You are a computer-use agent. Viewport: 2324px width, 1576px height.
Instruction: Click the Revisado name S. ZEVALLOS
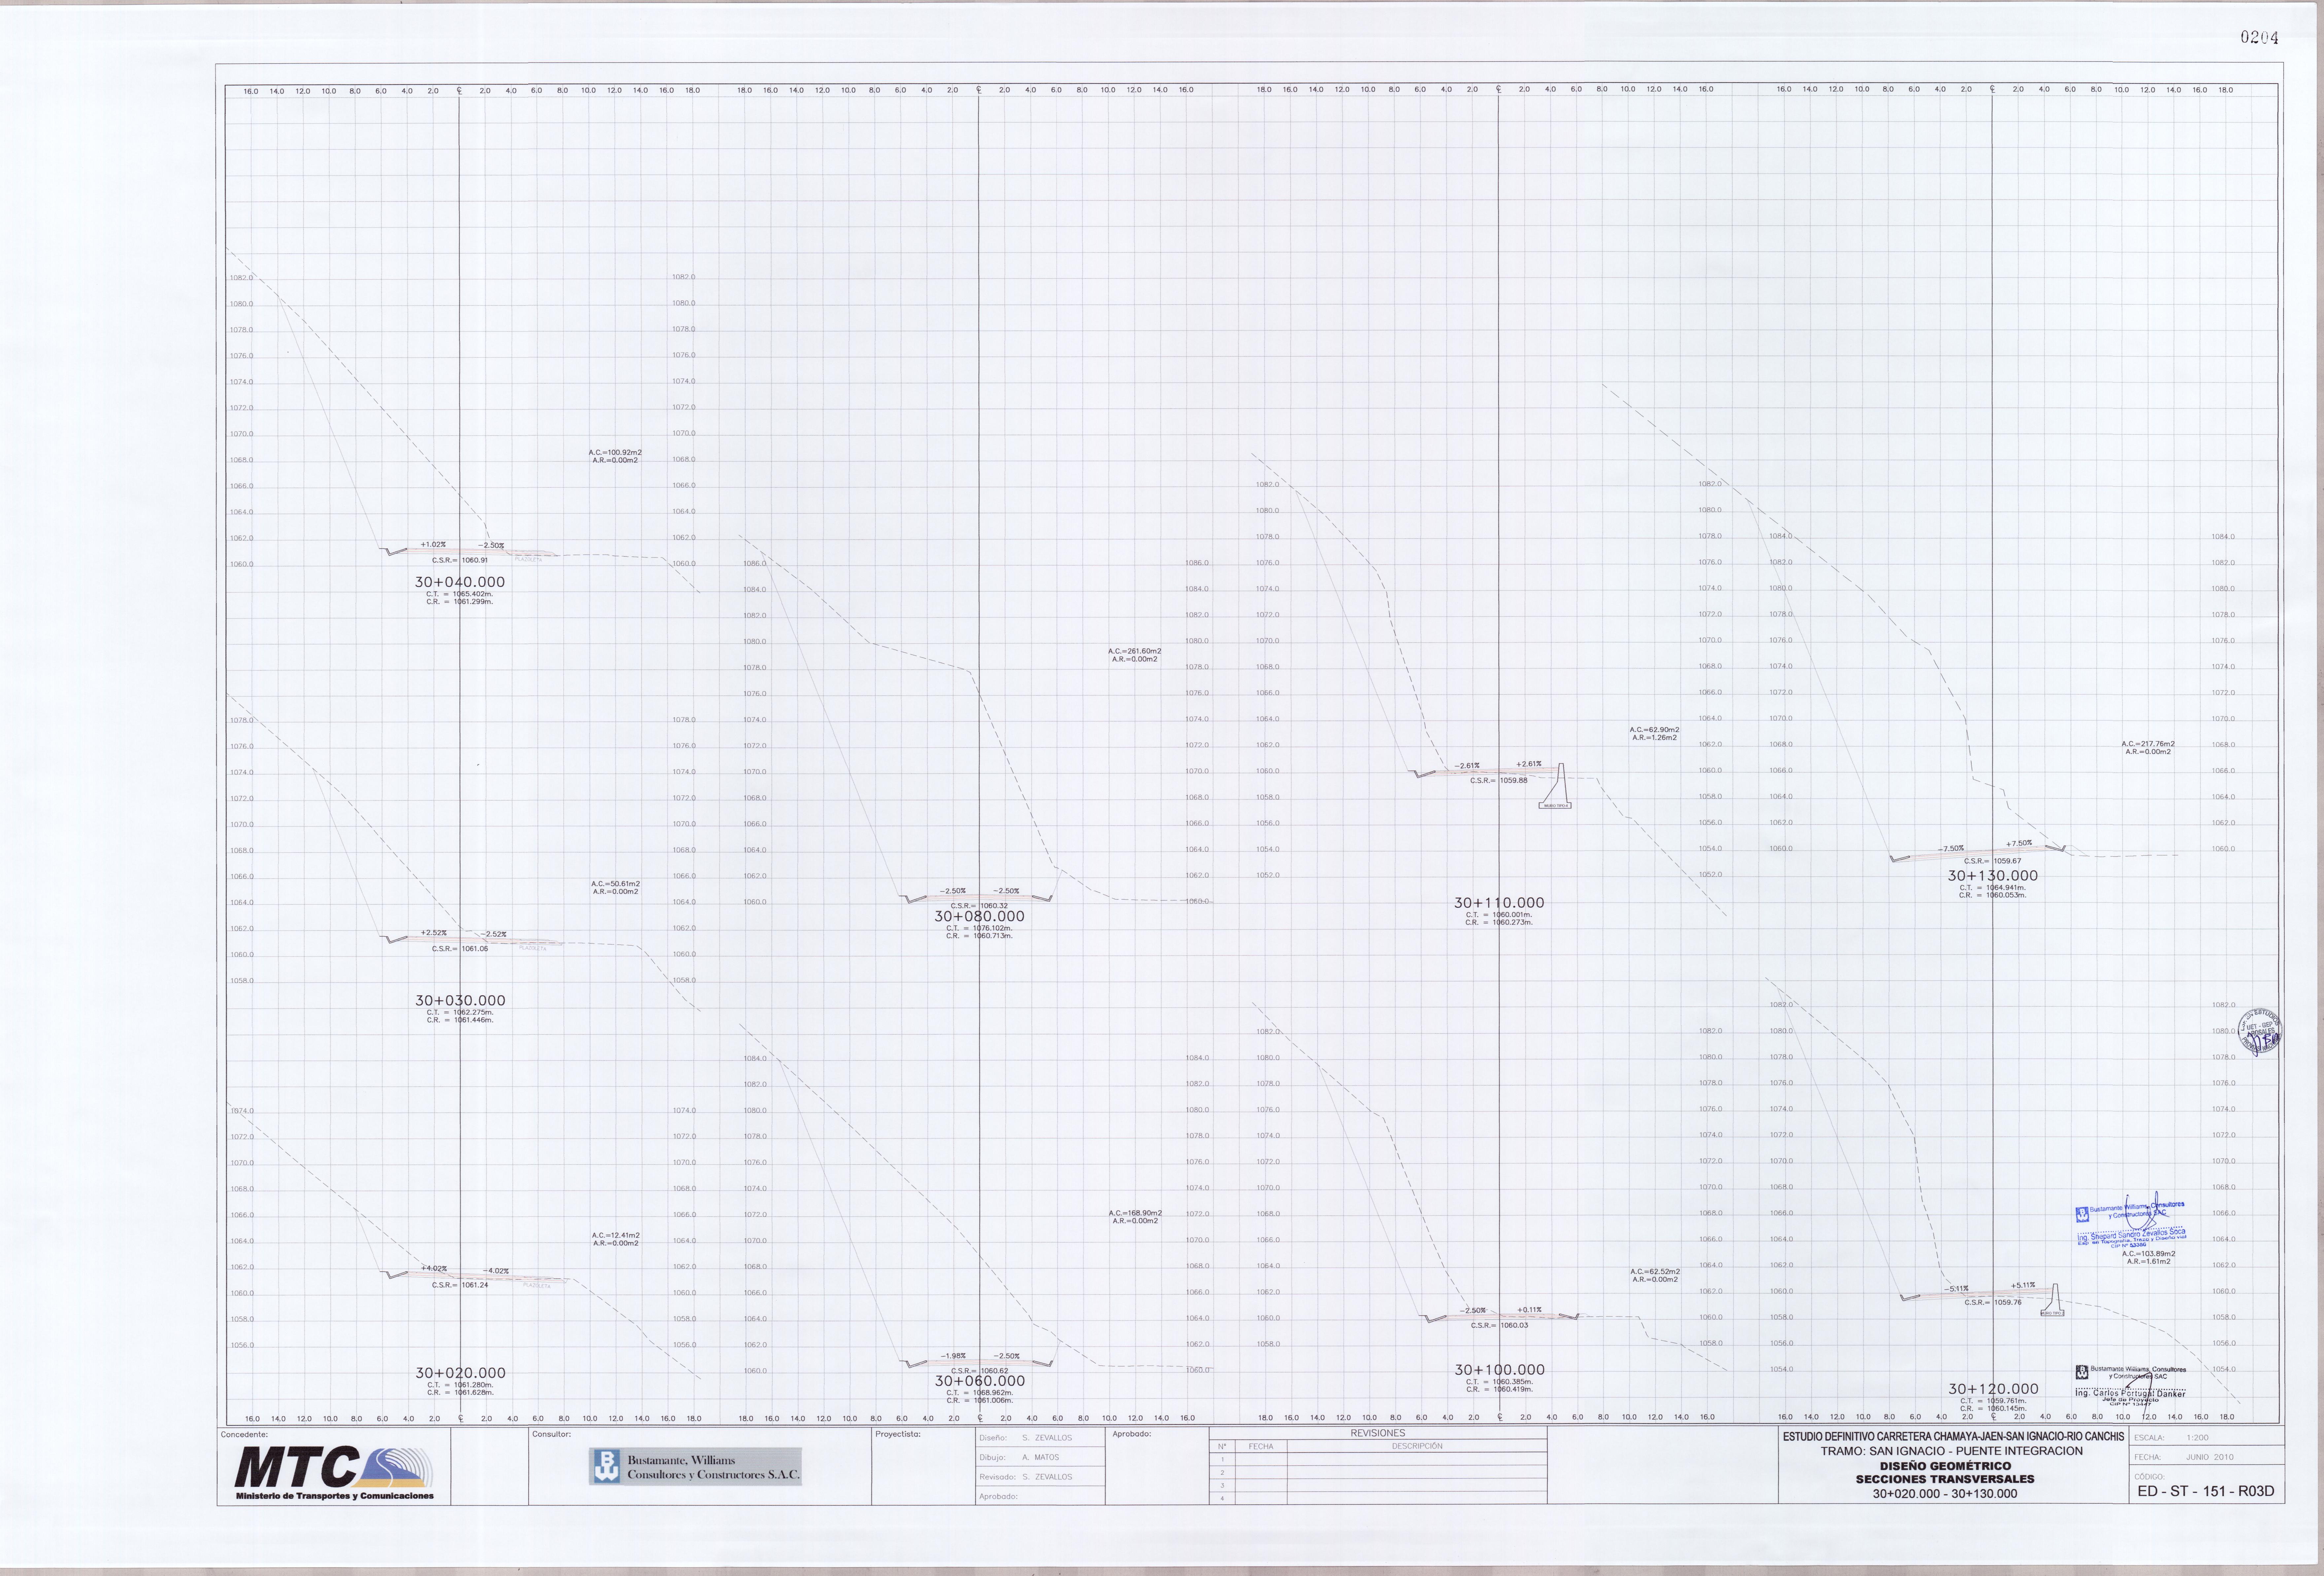tap(1047, 1477)
